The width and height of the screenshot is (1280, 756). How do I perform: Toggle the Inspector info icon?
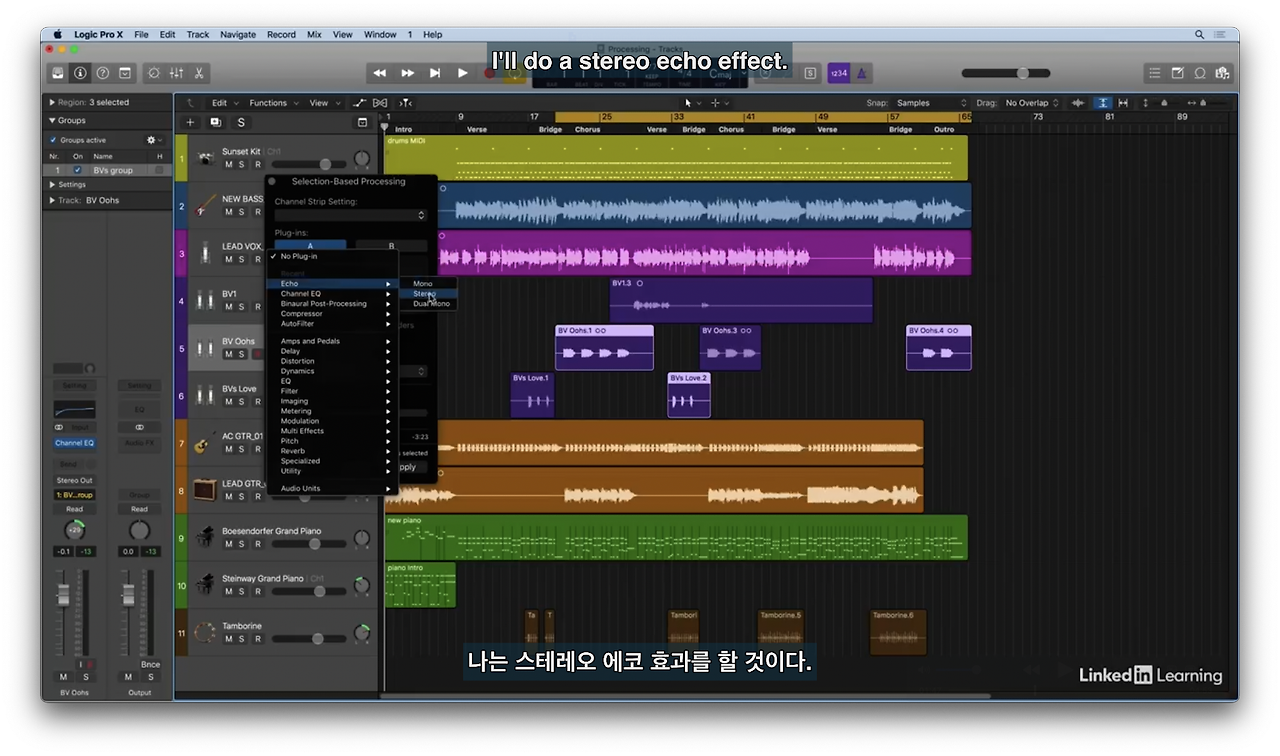pos(80,73)
